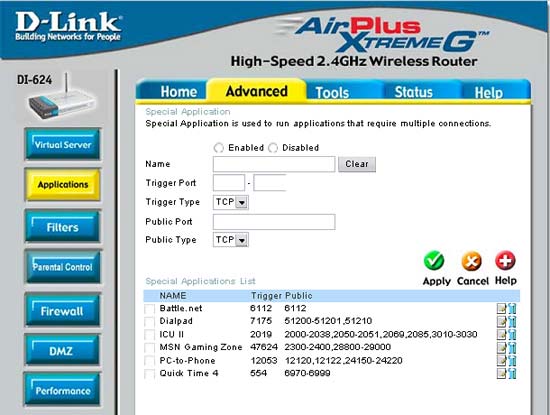Select the Enabled radio button
The image size is (550, 415).
[x=219, y=148]
